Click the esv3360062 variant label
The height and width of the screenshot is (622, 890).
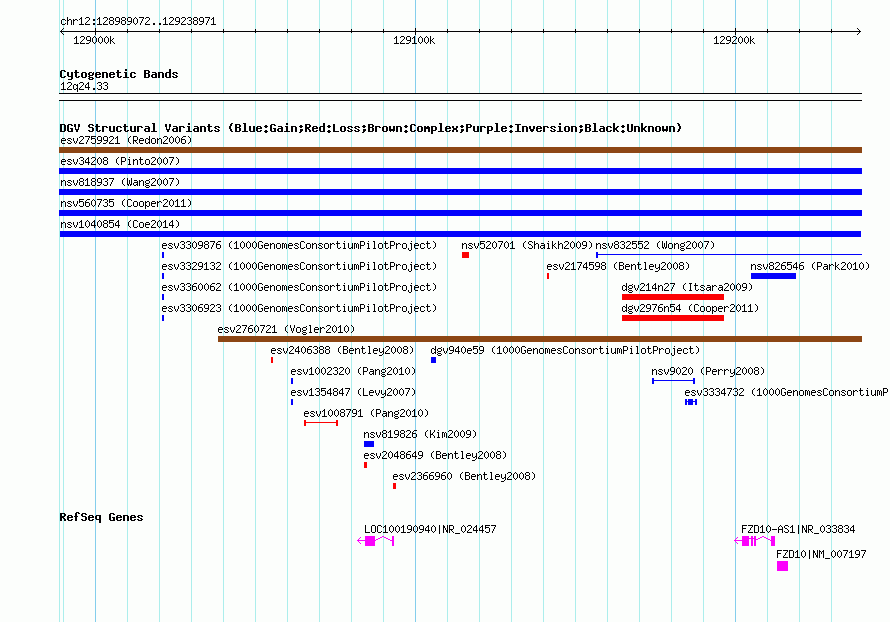click(299, 287)
